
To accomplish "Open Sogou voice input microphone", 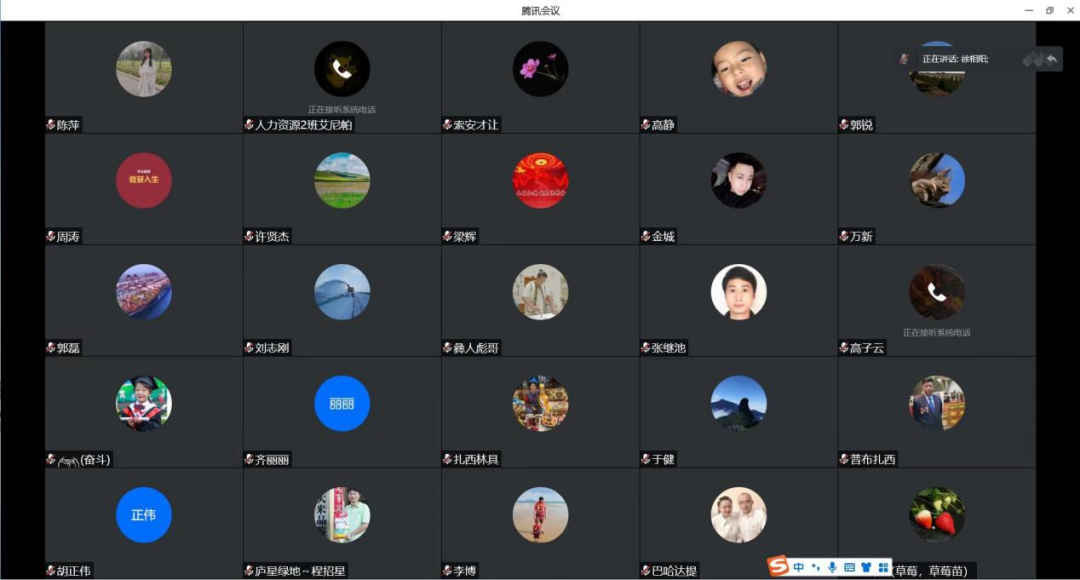I will coord(832,567).
